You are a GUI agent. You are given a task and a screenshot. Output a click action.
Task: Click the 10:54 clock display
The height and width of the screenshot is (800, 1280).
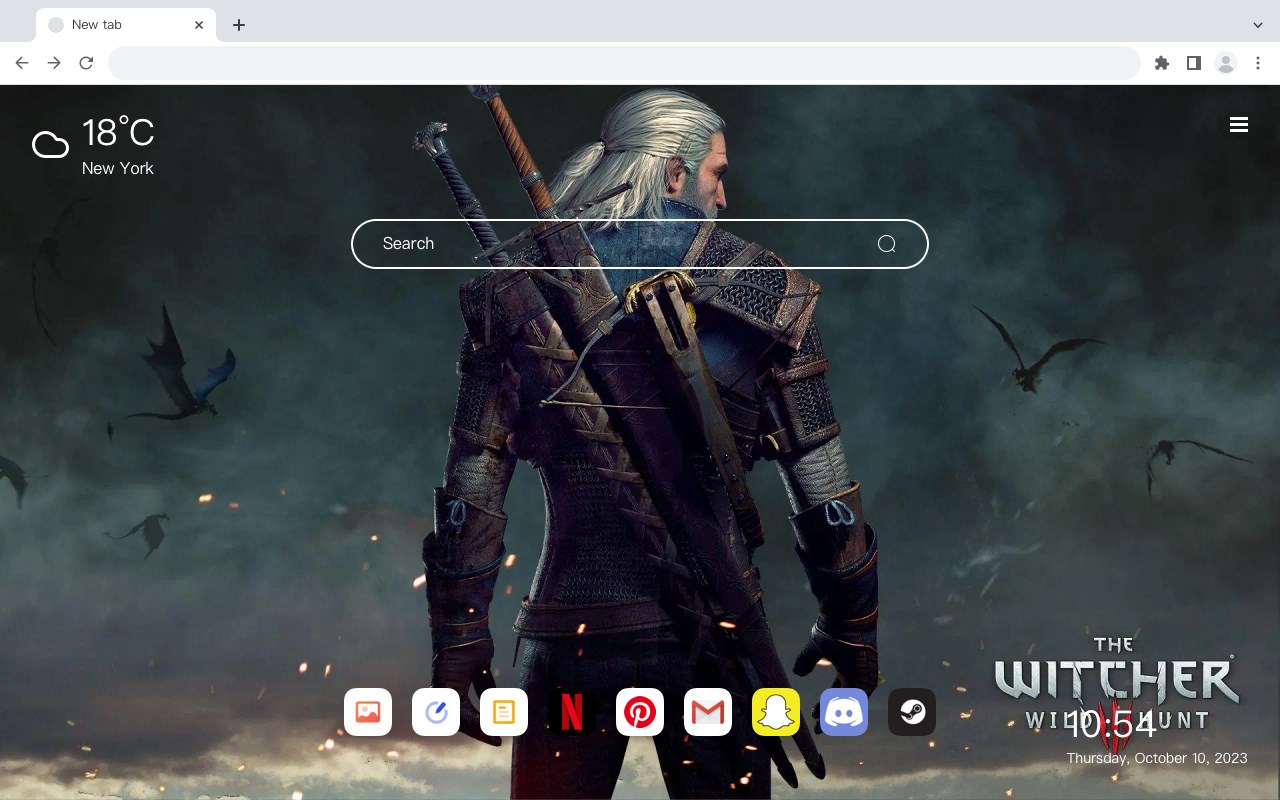1111,724
